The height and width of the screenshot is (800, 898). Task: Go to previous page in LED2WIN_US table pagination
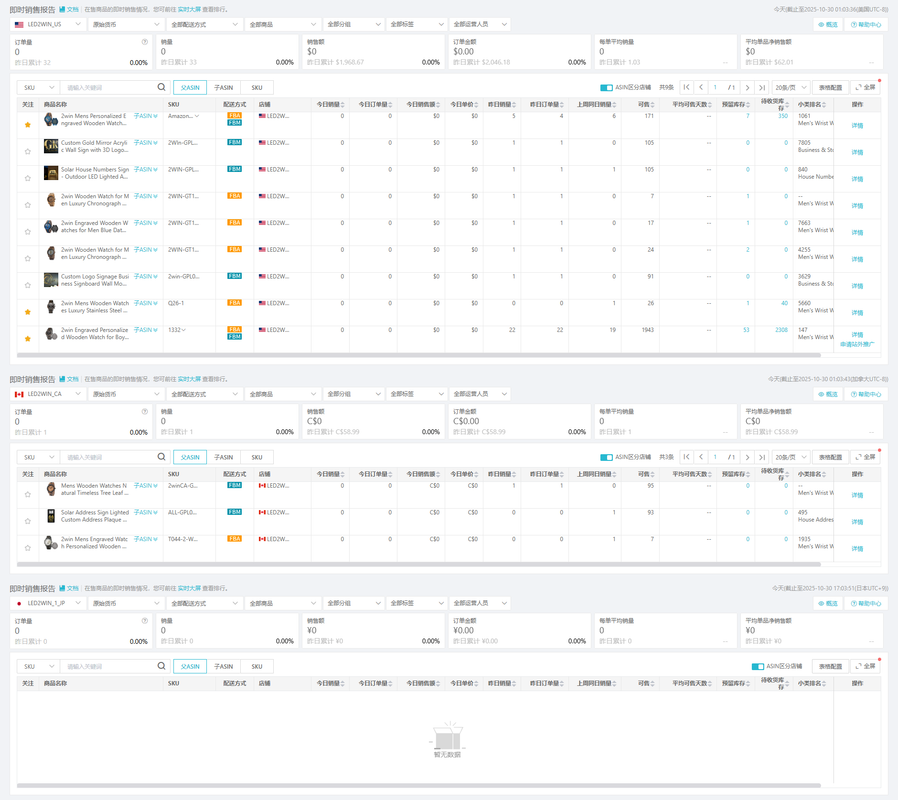[701, 87]
